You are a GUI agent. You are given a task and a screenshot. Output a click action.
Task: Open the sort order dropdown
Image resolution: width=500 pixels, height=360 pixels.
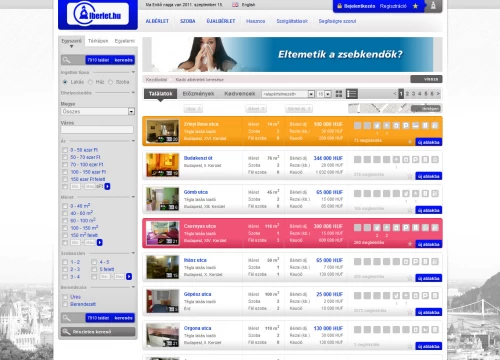[288, 94]
